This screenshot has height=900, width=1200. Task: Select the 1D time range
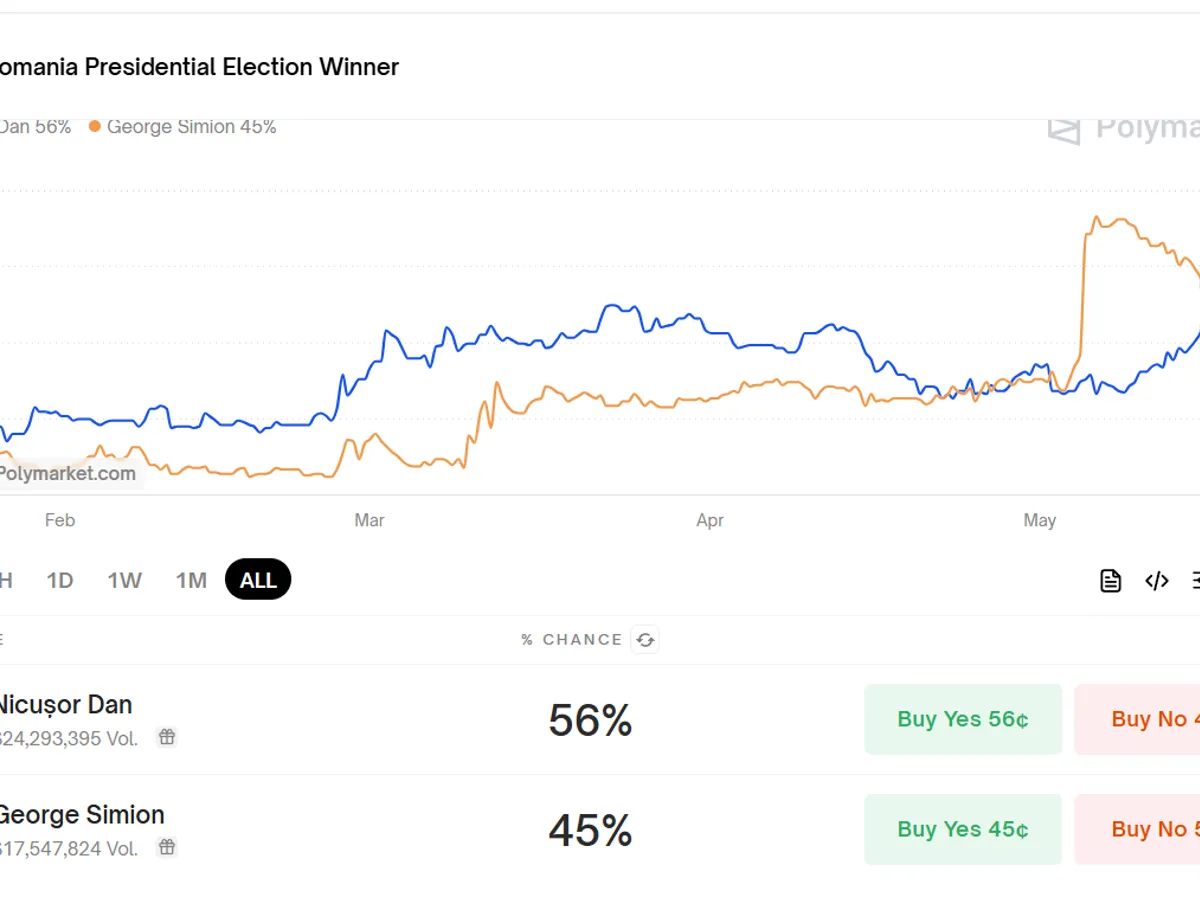pyautogui.click(x=60, y=580)
